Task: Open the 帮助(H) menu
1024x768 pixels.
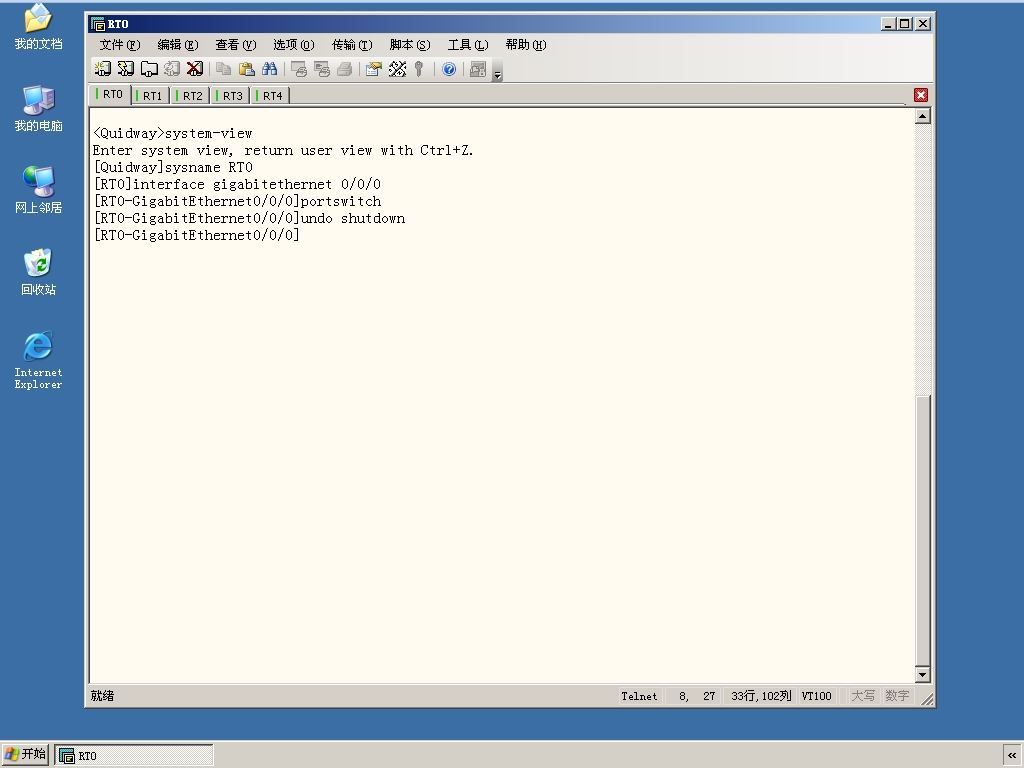Action: click(x=526, y=44)
